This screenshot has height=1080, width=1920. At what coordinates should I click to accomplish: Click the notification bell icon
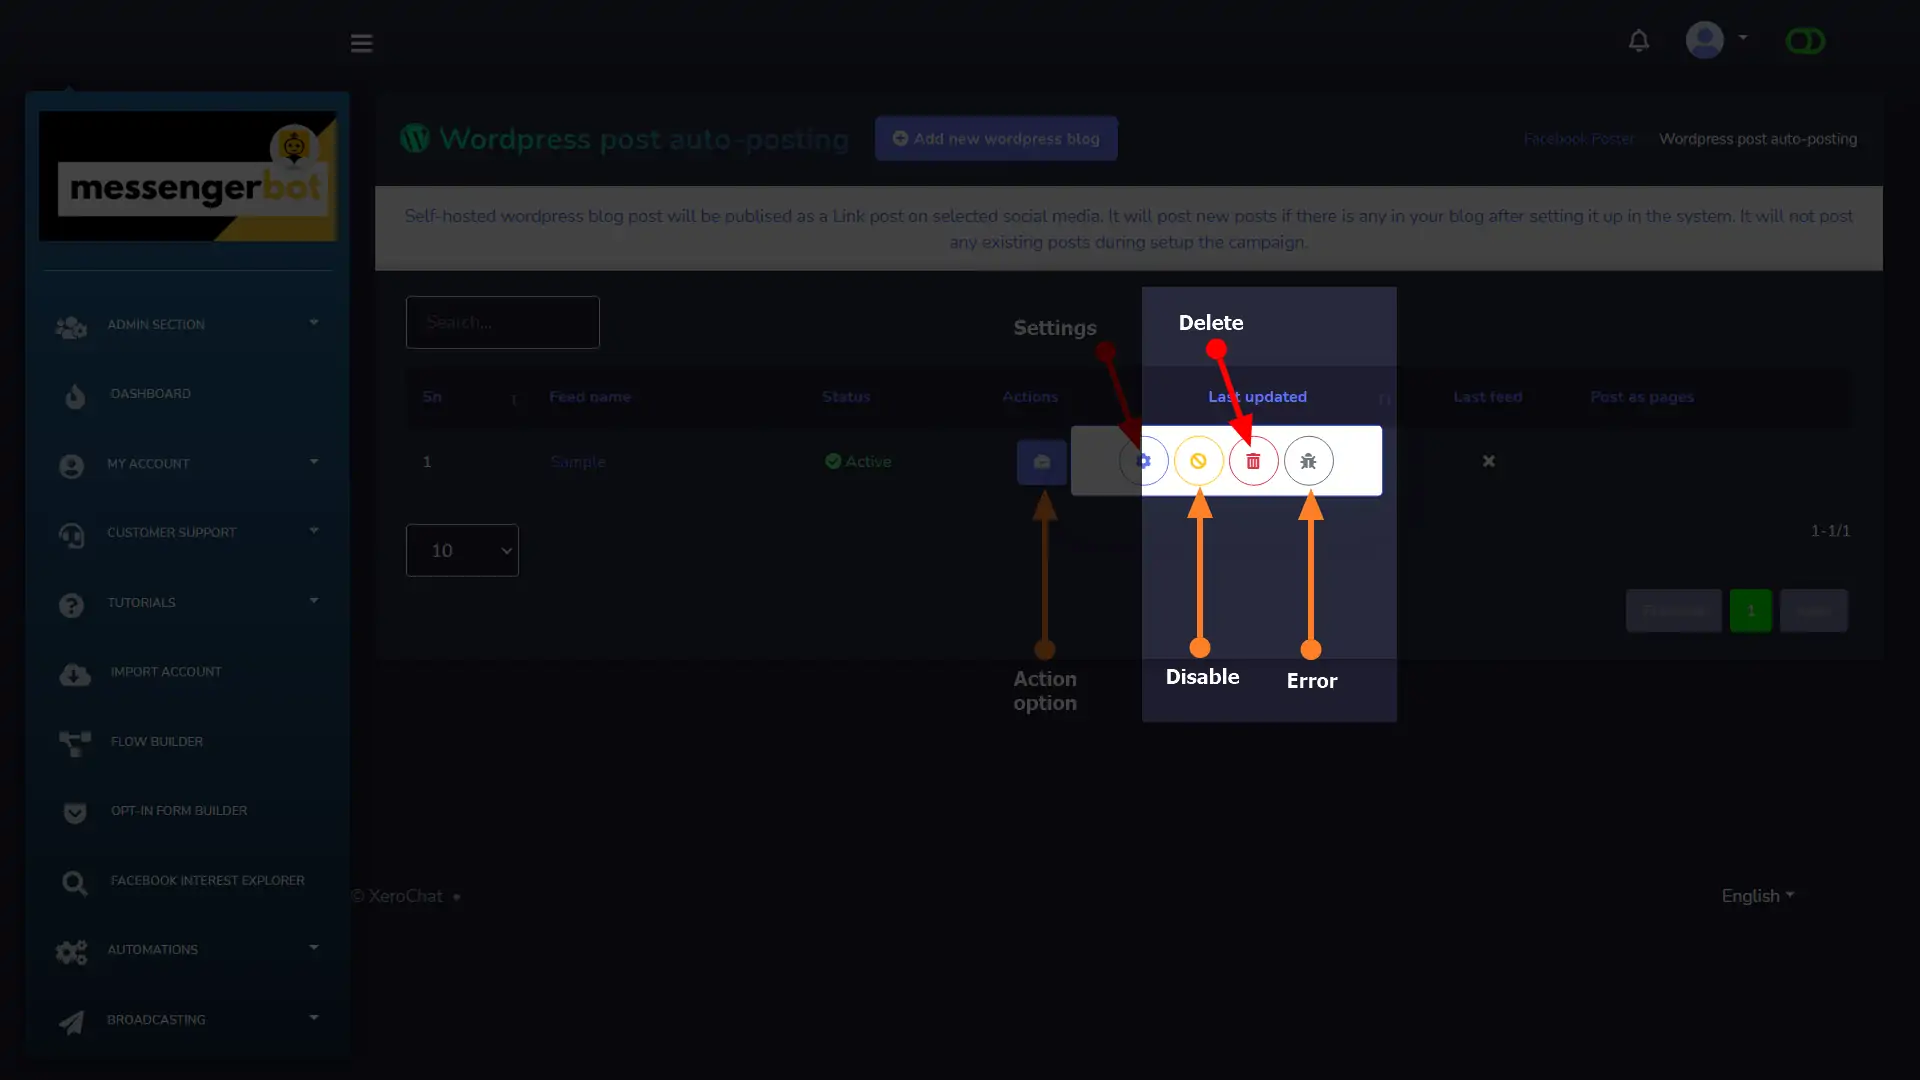click(x=1639, y=41)
